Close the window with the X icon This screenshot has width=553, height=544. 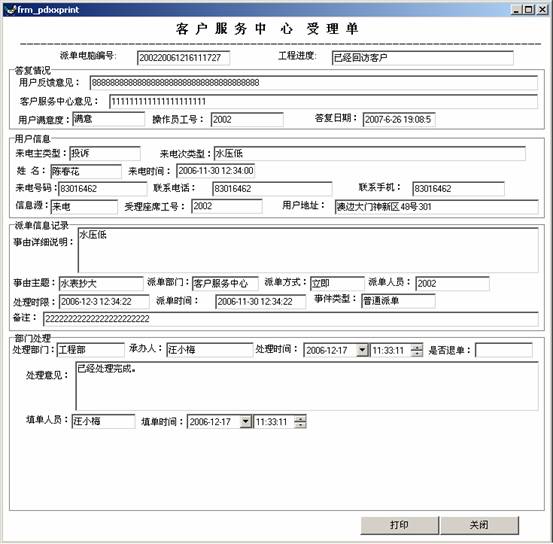(542, 10)
